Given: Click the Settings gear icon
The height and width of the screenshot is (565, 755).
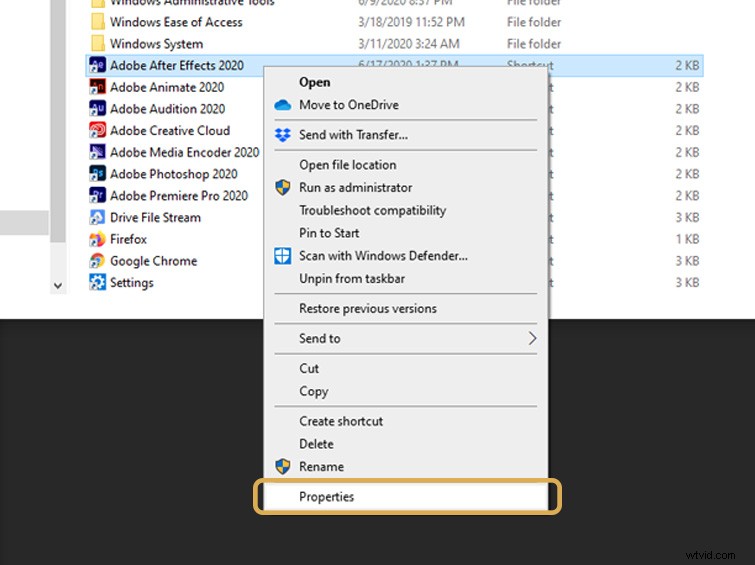Looking at the screenshot, I should click(97, 282).
